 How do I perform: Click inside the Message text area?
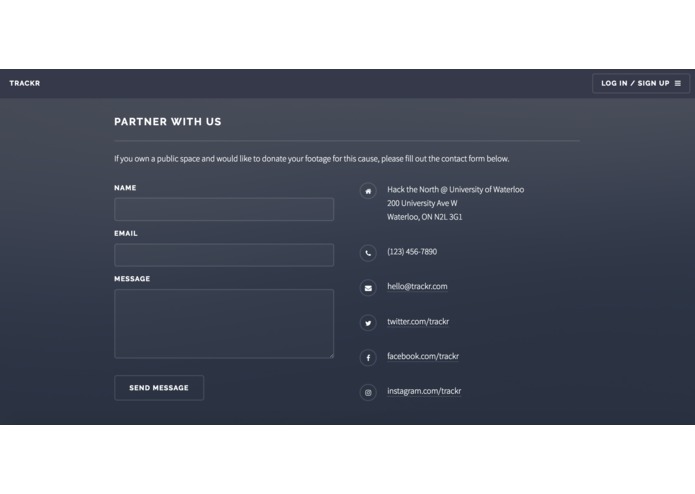224,323
